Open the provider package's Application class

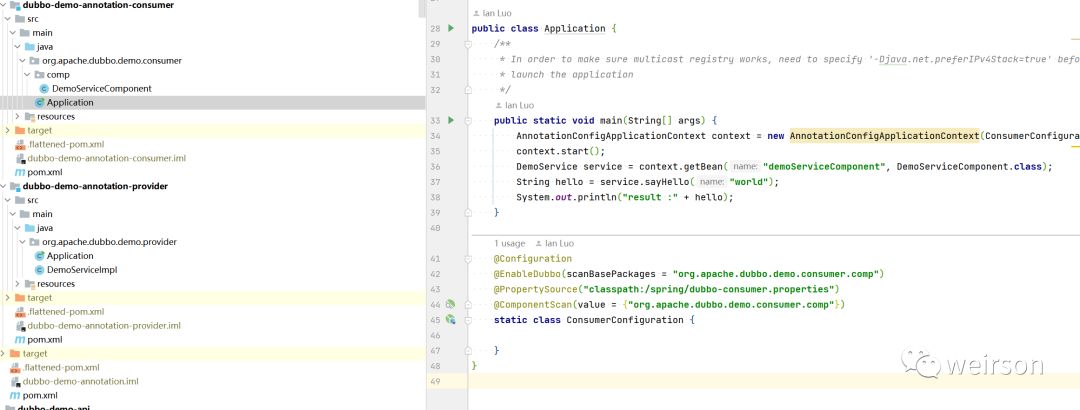point(70,256)
